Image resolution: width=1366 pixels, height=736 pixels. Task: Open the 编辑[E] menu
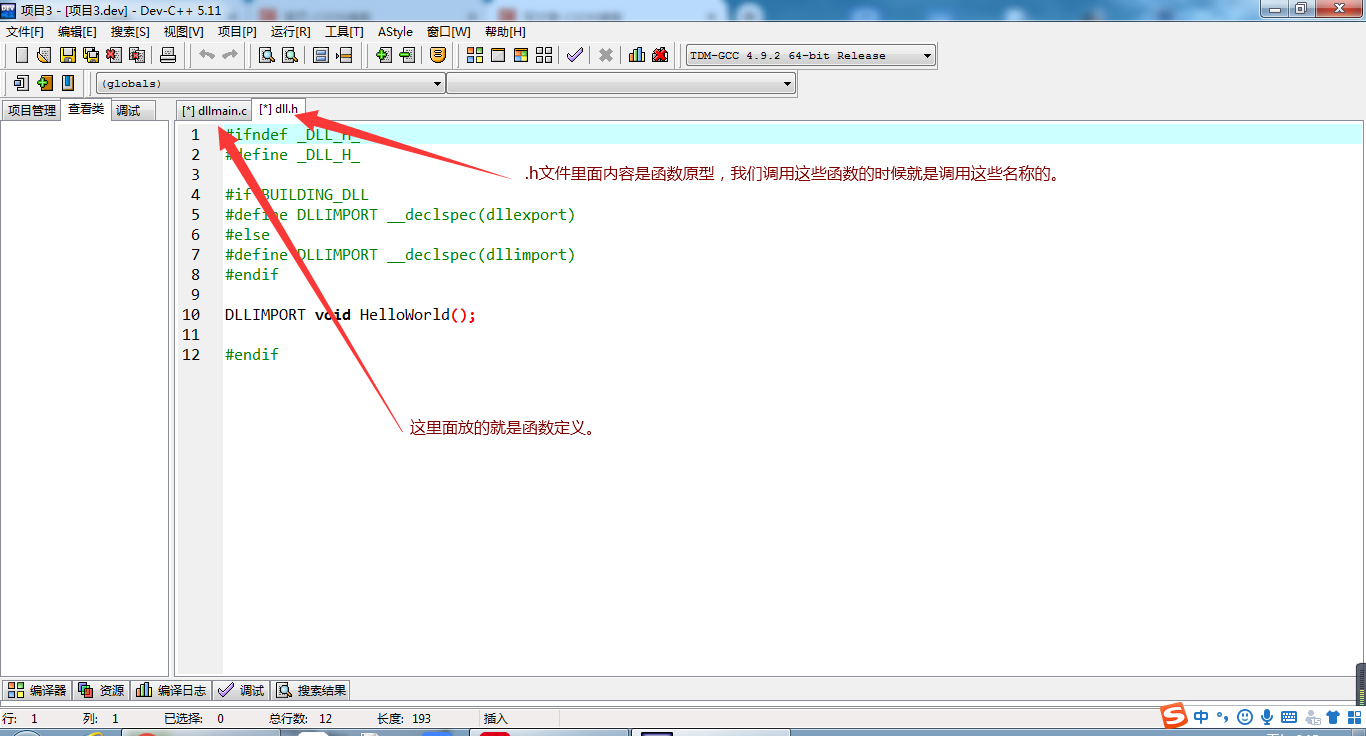click(x=77, y=32)
